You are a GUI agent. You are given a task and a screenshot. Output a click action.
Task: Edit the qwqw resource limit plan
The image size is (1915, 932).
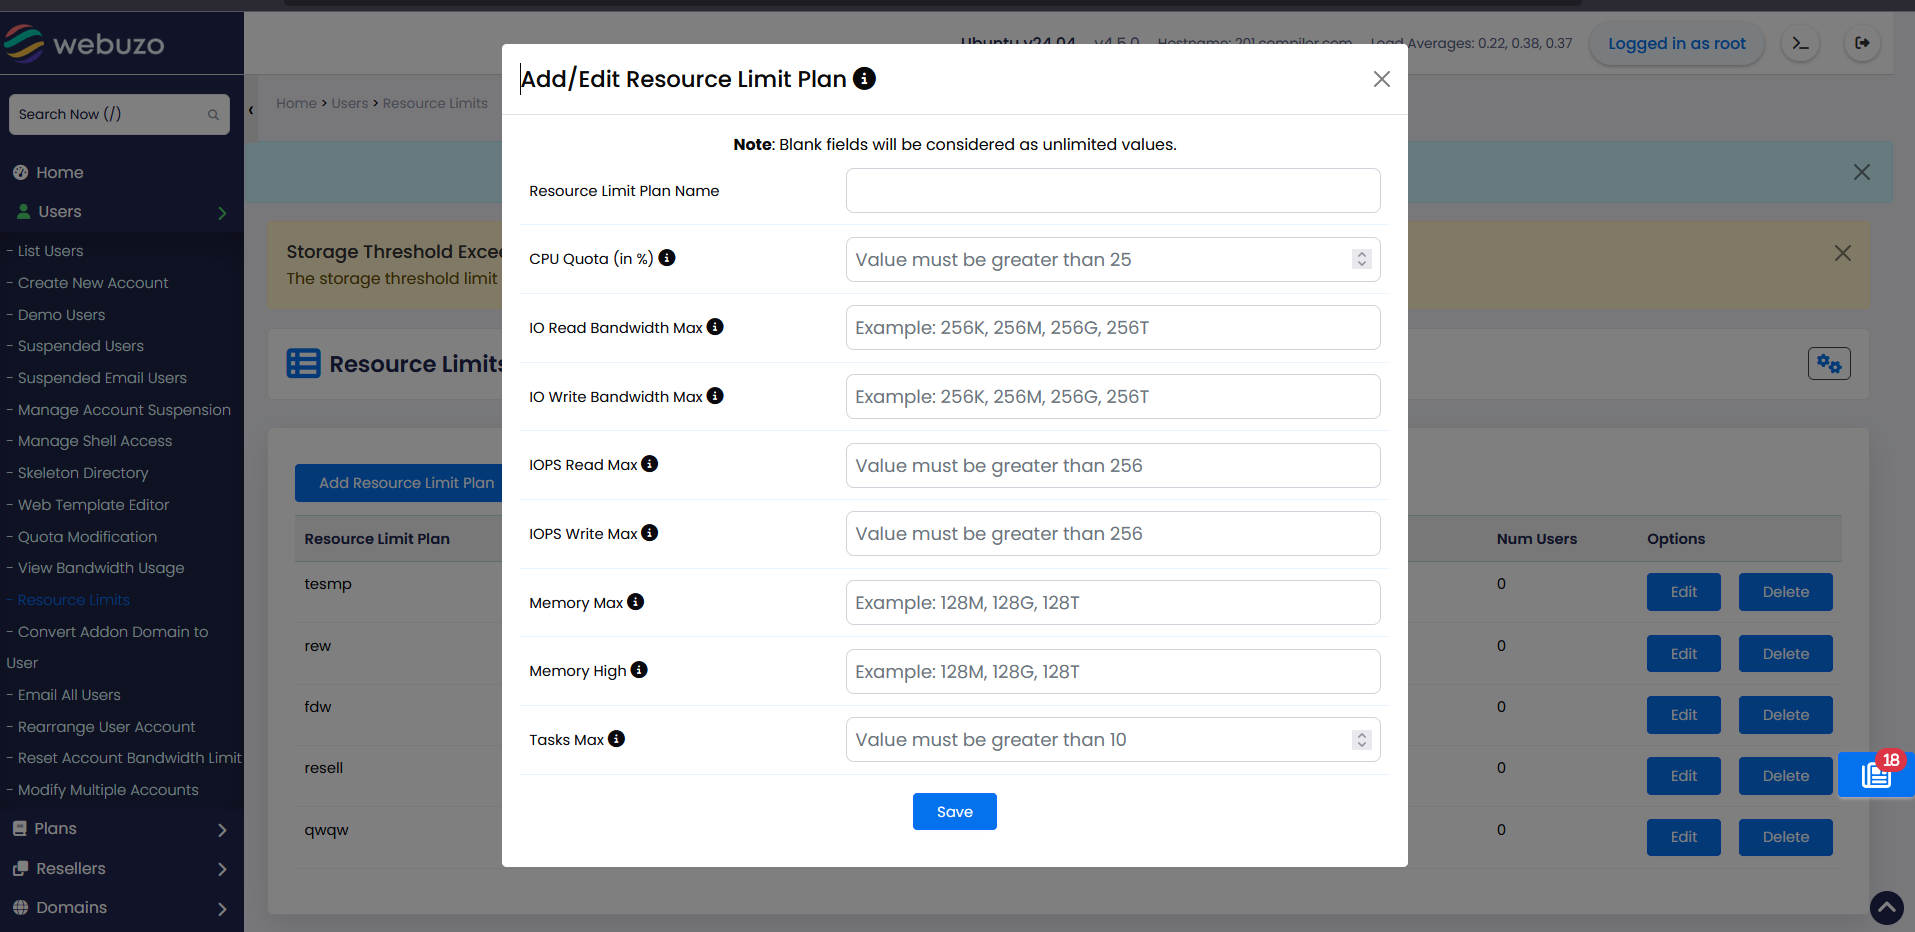click(x=1684, y=837)
